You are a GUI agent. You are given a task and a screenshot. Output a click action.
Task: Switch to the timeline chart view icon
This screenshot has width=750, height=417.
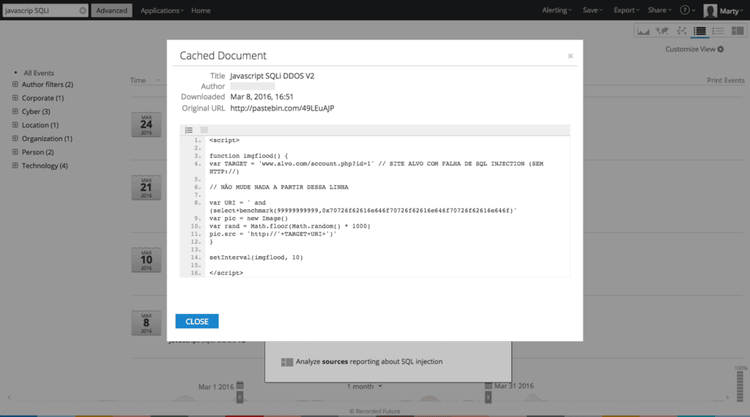click(642, 32)
